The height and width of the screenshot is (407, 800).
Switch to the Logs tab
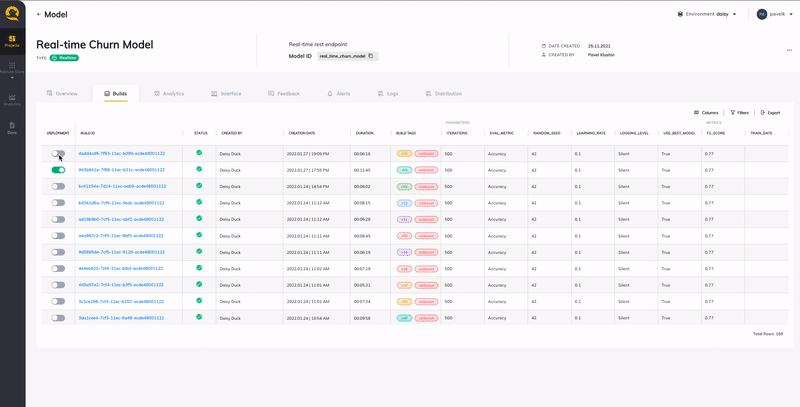pyautogui.click(x=387, y=93)
